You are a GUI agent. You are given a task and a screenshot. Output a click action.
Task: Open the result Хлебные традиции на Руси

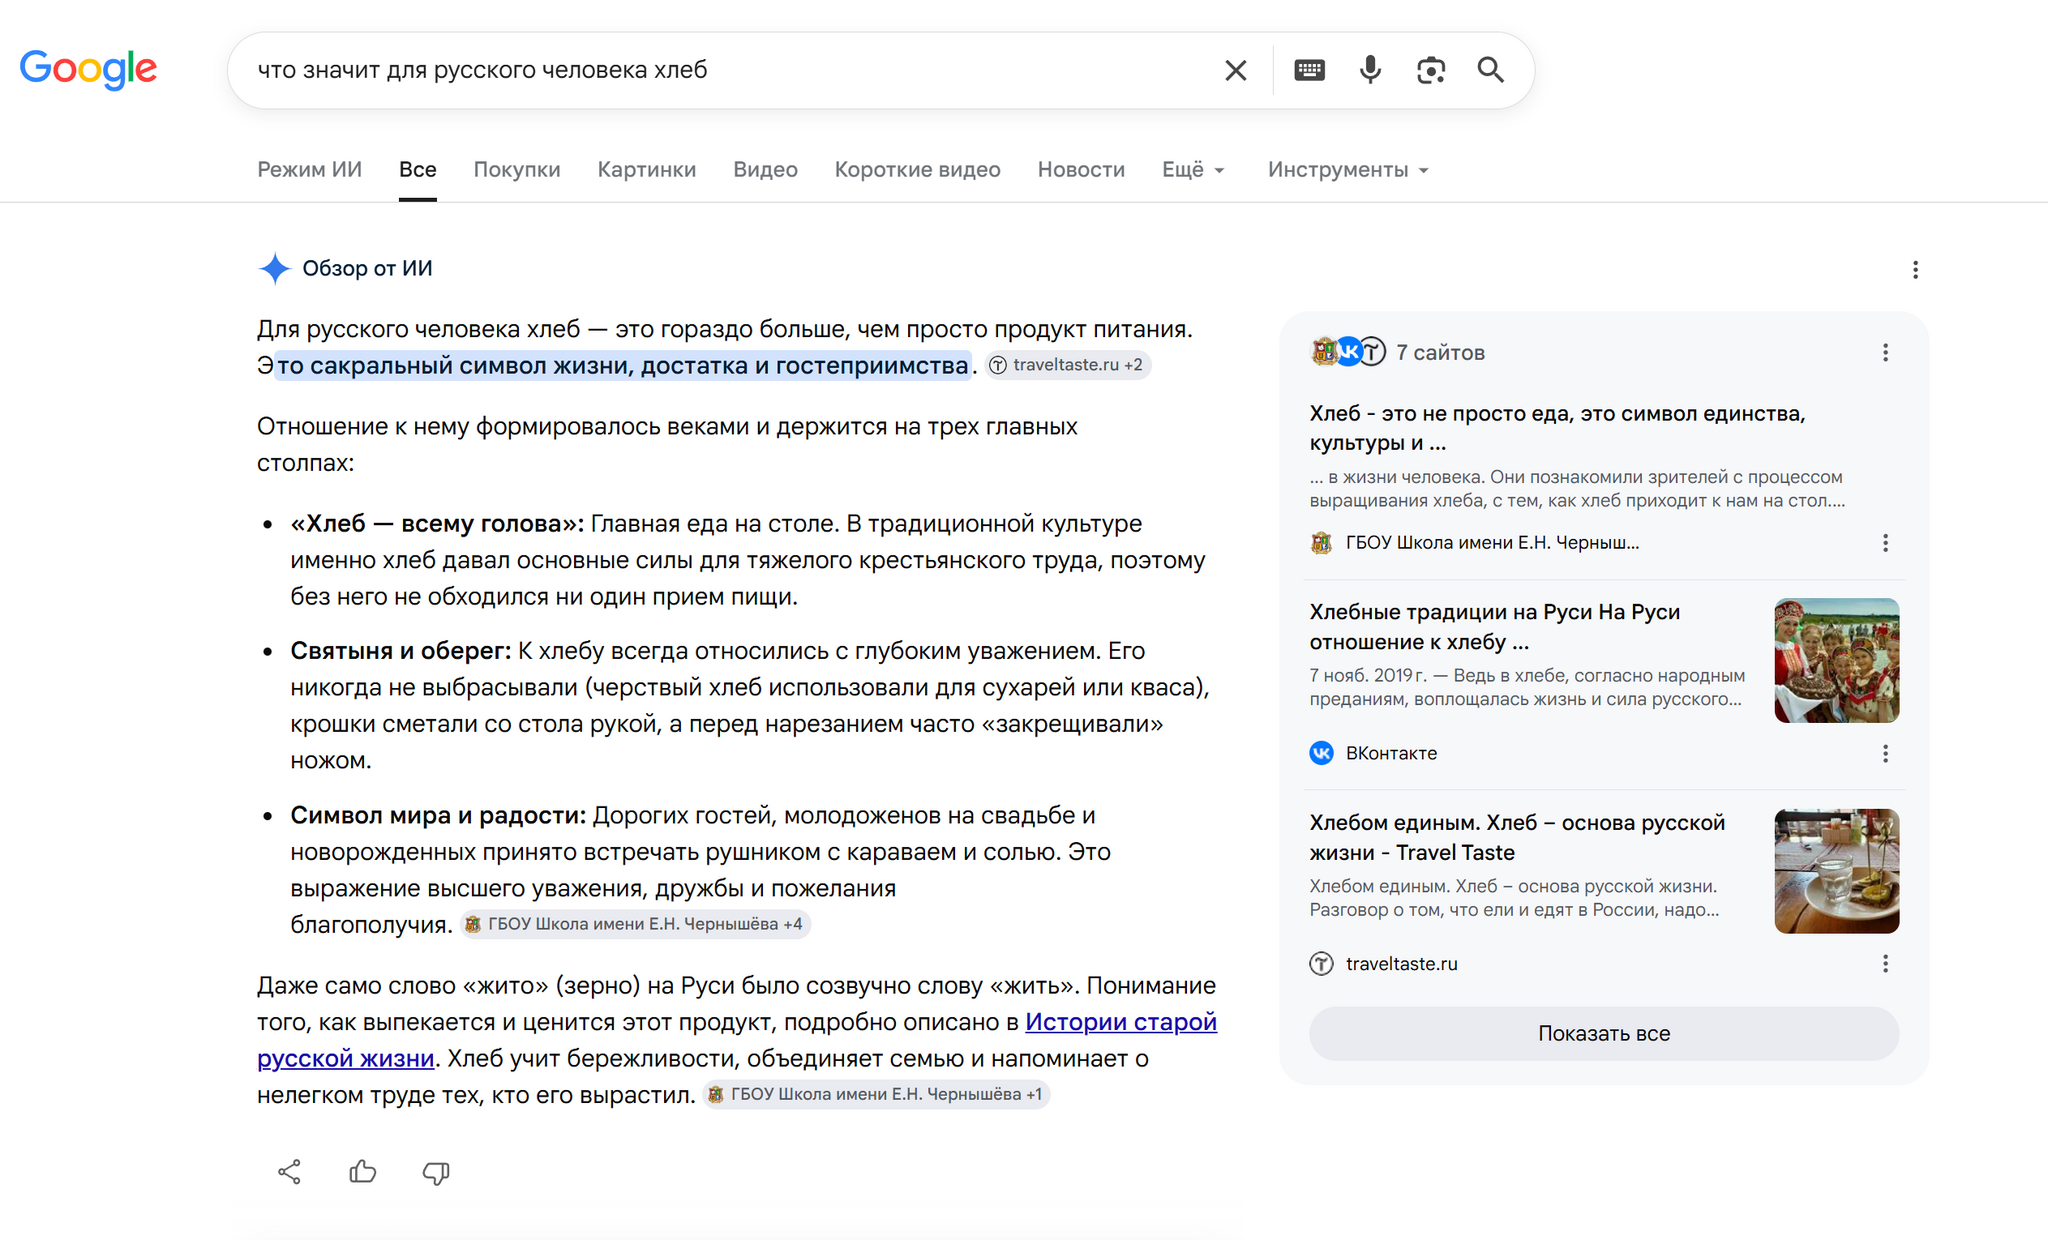coord(1494,626)
